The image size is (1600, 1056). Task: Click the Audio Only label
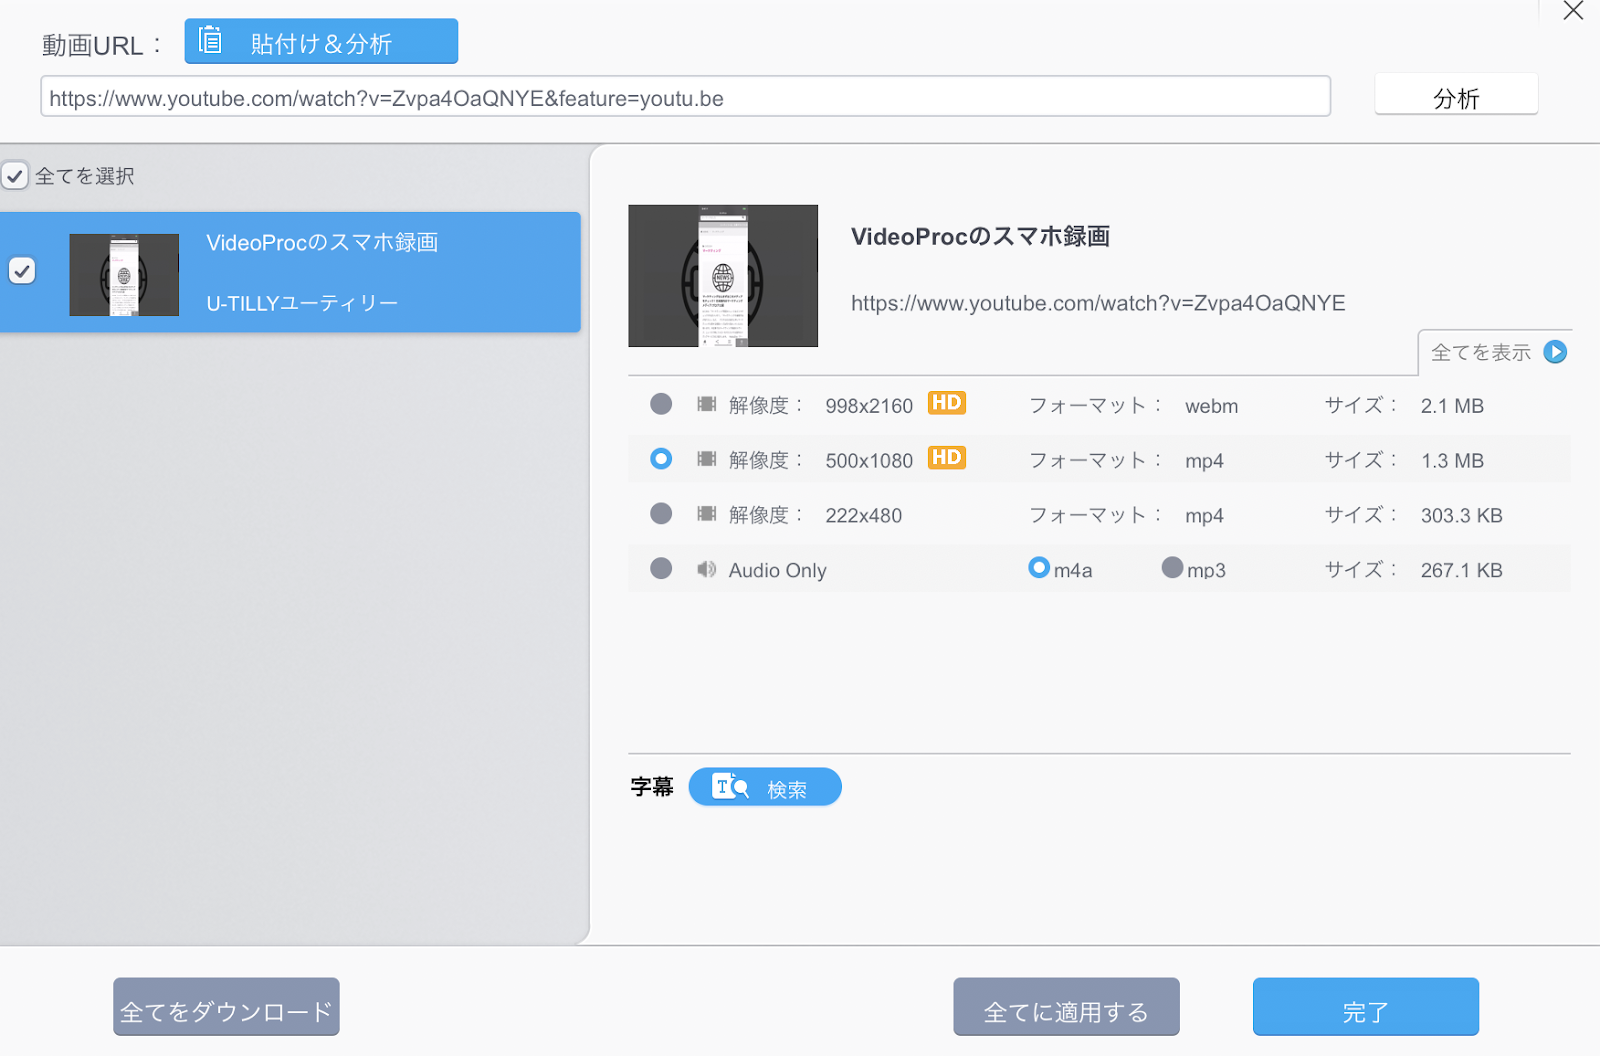pos(777,571)
